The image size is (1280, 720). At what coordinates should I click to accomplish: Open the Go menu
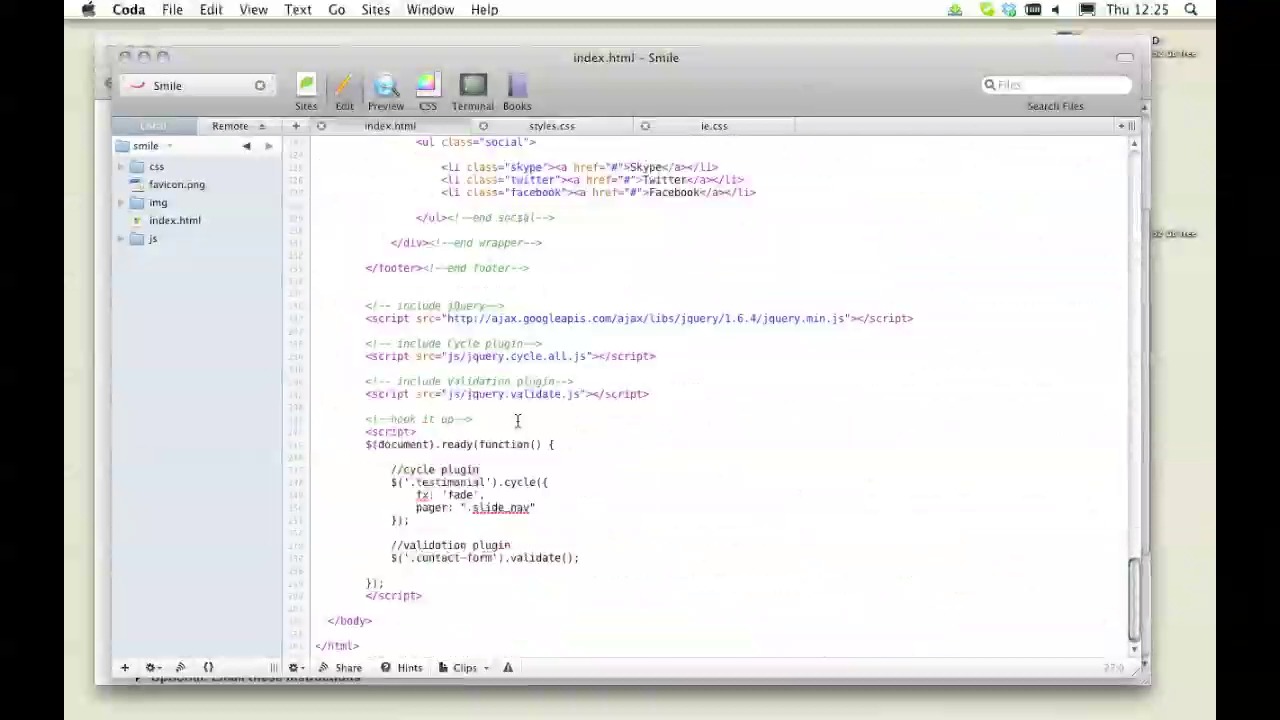click(337, 10)
